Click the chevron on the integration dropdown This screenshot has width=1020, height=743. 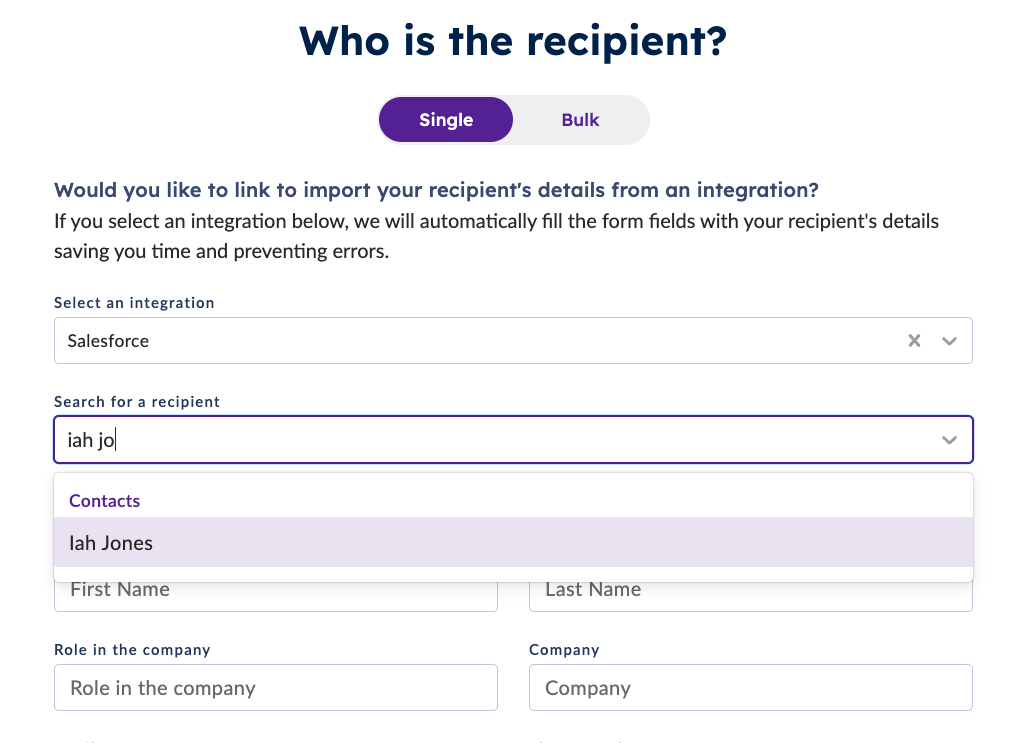[x=948, y=340]
